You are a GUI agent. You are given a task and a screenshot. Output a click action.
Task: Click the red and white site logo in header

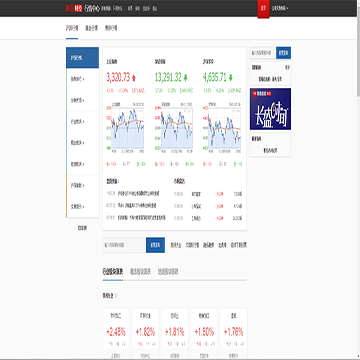pos(74,8)
